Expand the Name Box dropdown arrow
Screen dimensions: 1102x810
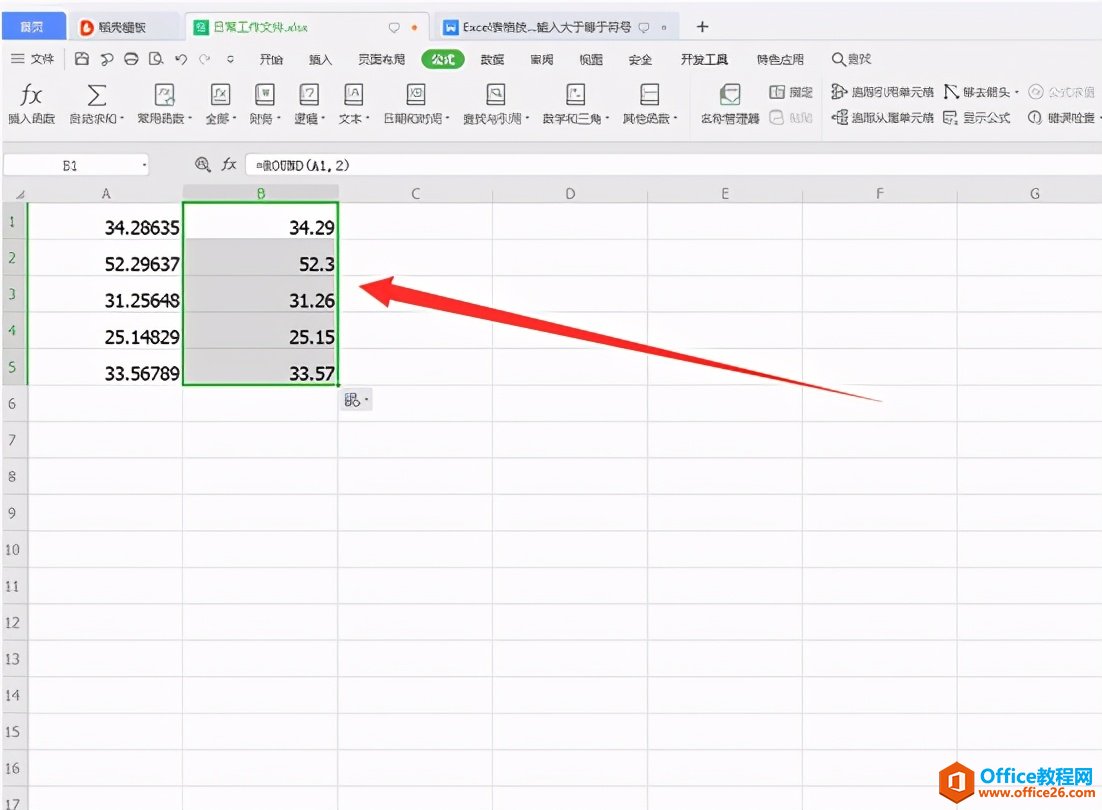[x=144, y=166]
